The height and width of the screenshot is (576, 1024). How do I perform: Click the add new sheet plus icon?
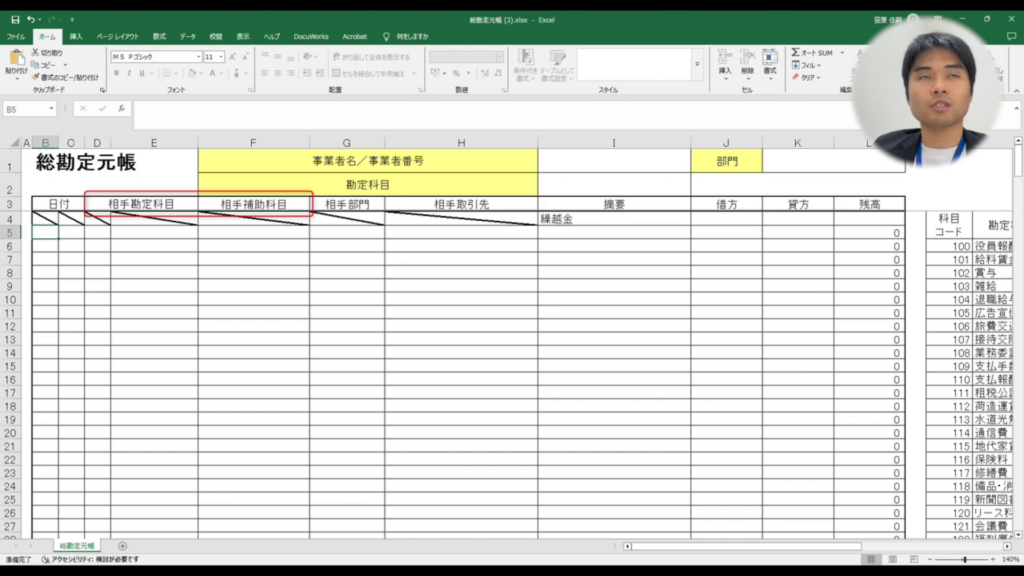[x=123, y=546]
